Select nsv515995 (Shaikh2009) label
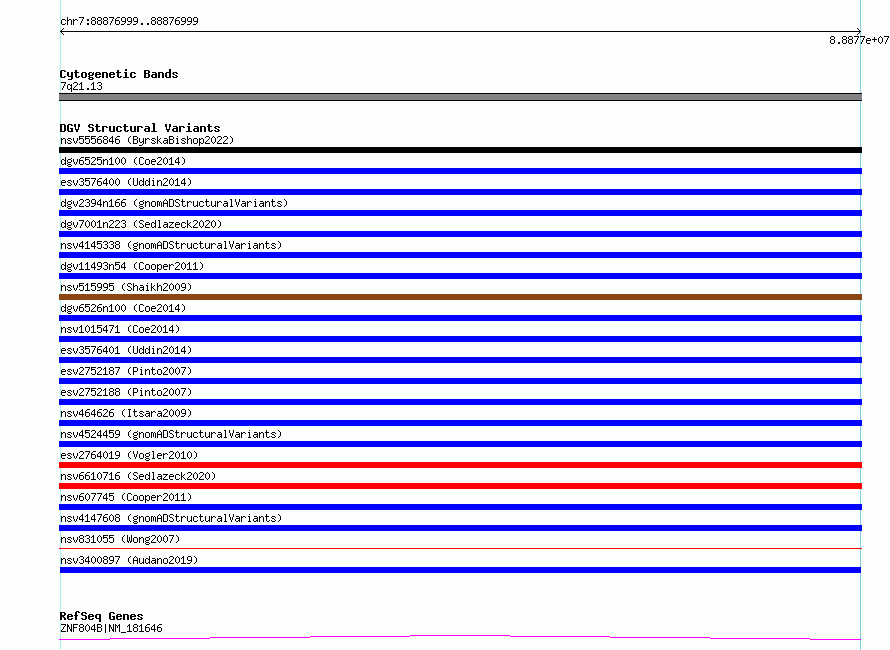The width and height of the screenshot is (890, 650). coord(126,287)
